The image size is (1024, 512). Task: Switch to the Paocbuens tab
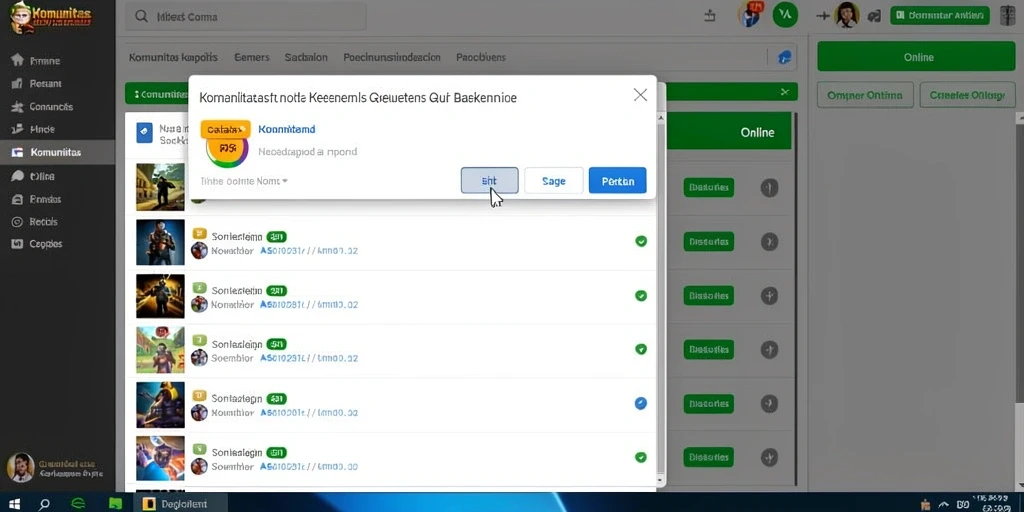pyautogui.click(x=481, y=57)
